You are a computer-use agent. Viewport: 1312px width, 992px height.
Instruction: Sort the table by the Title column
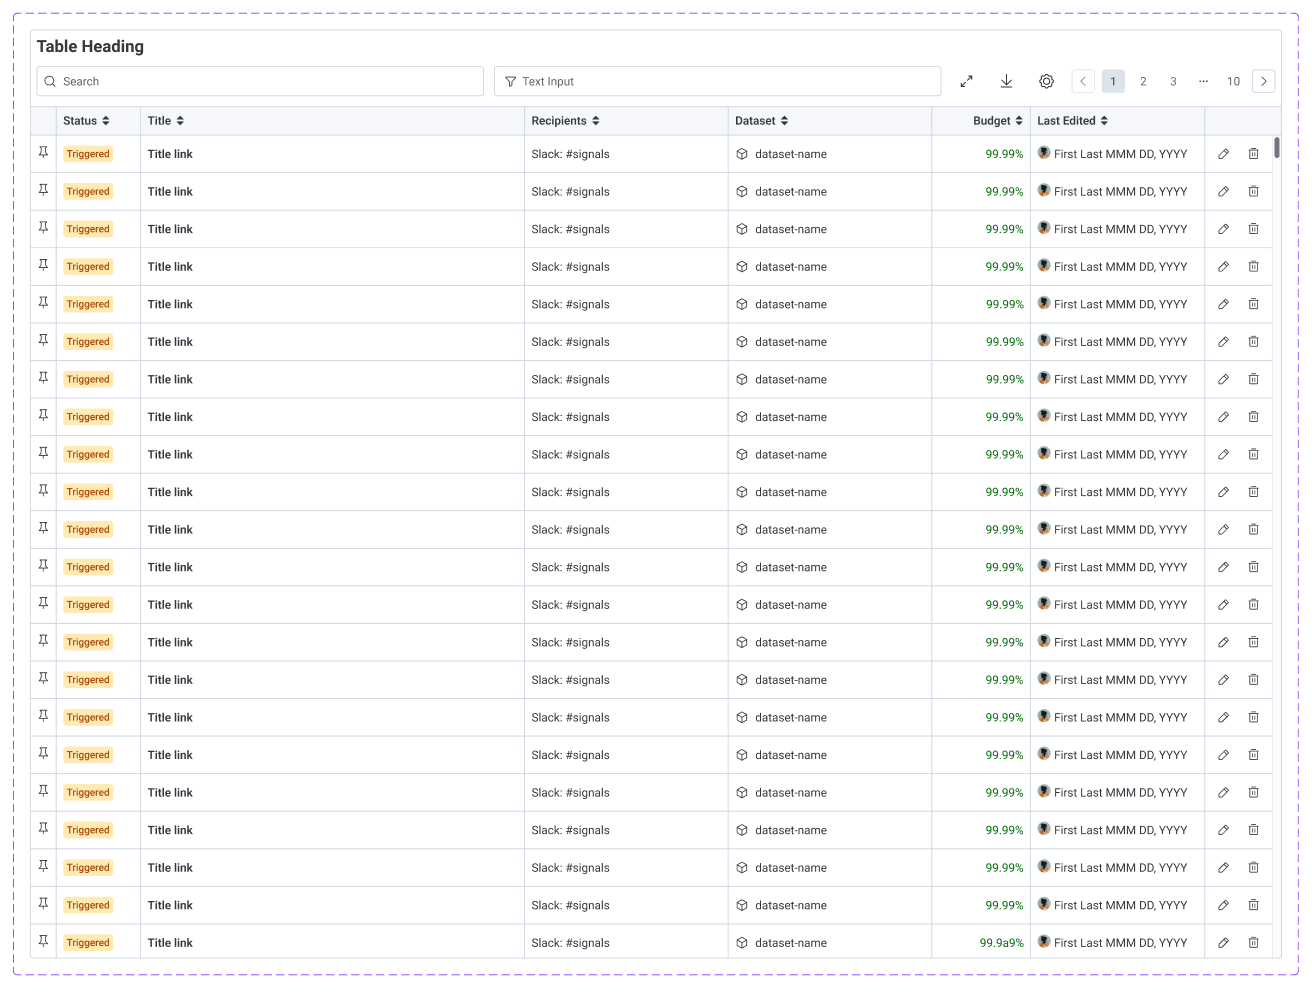180,120
